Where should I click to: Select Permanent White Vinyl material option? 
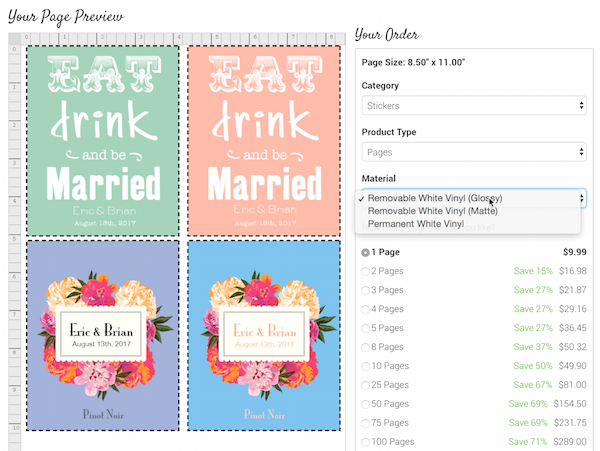tap(415, 224)
